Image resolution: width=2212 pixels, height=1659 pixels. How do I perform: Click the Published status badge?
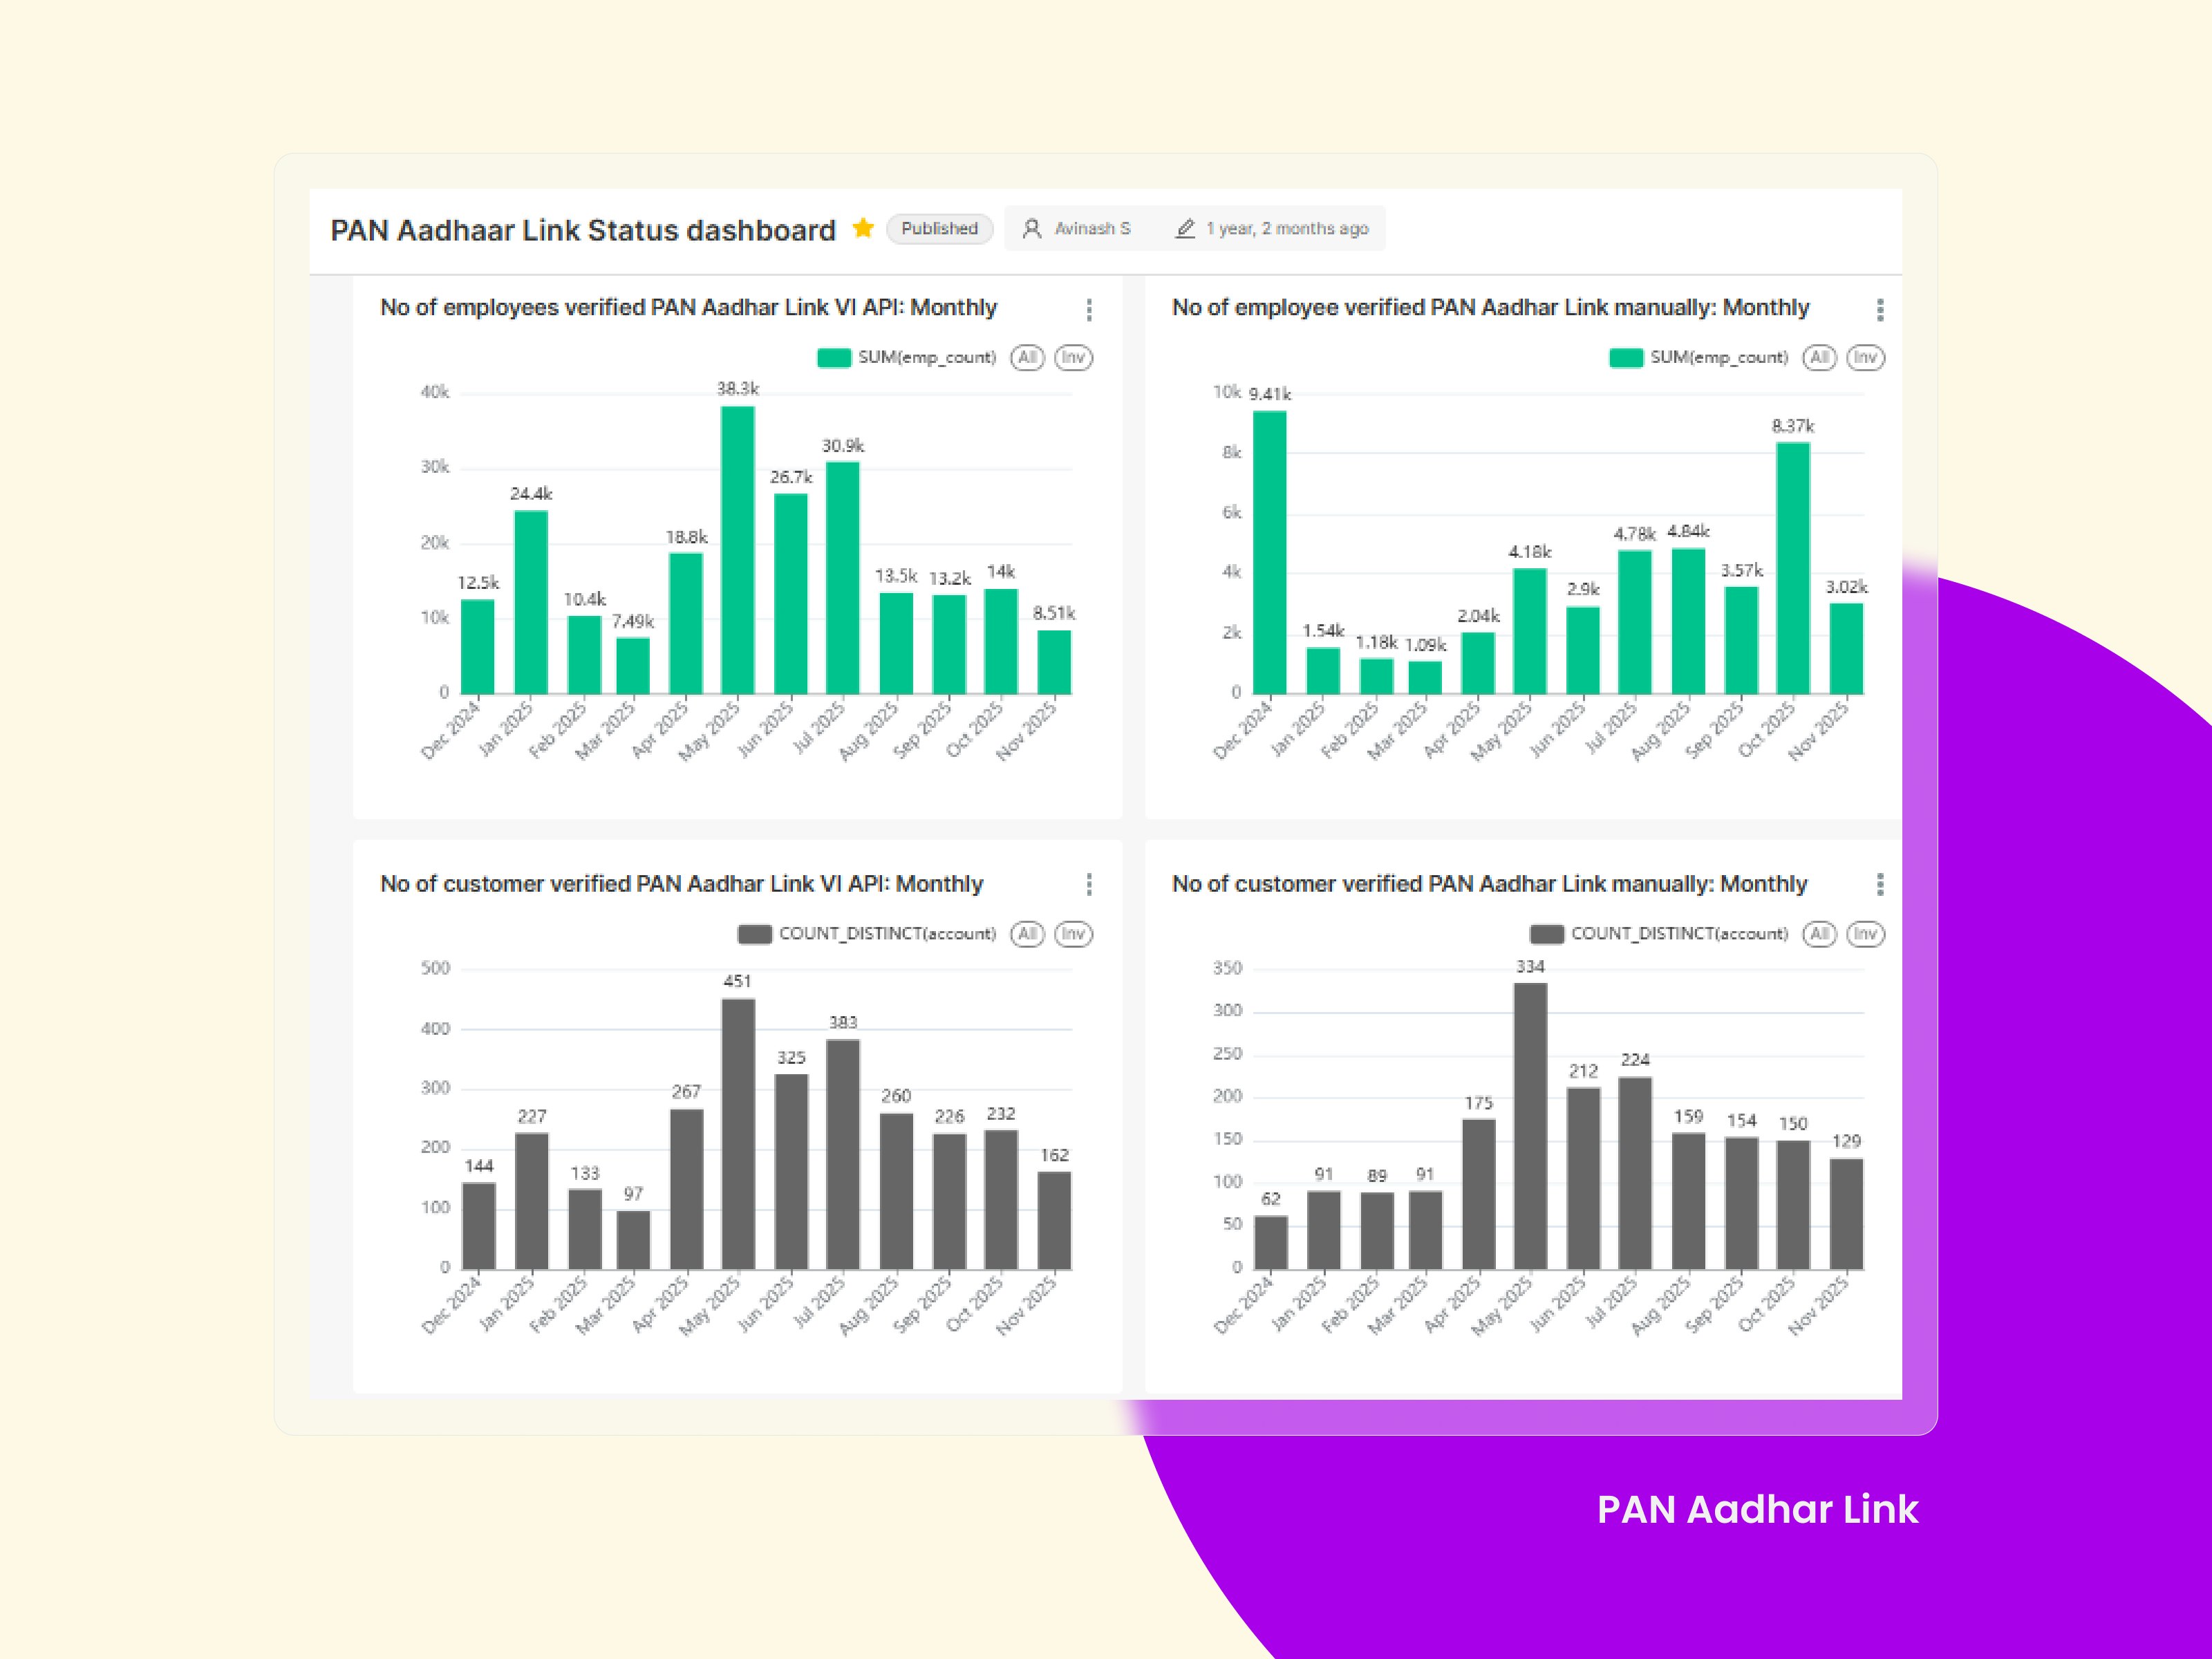939,229
